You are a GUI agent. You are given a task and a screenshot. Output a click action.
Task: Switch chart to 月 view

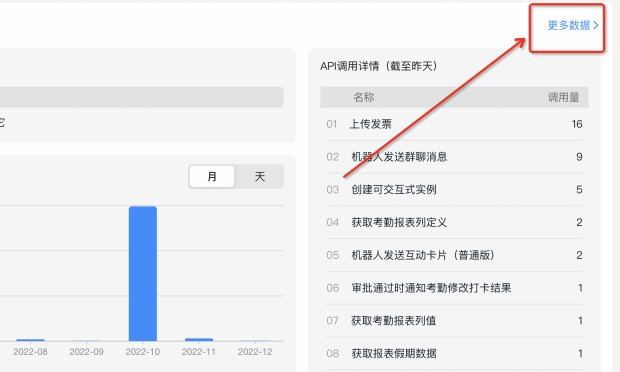click(x=212, y=176)
